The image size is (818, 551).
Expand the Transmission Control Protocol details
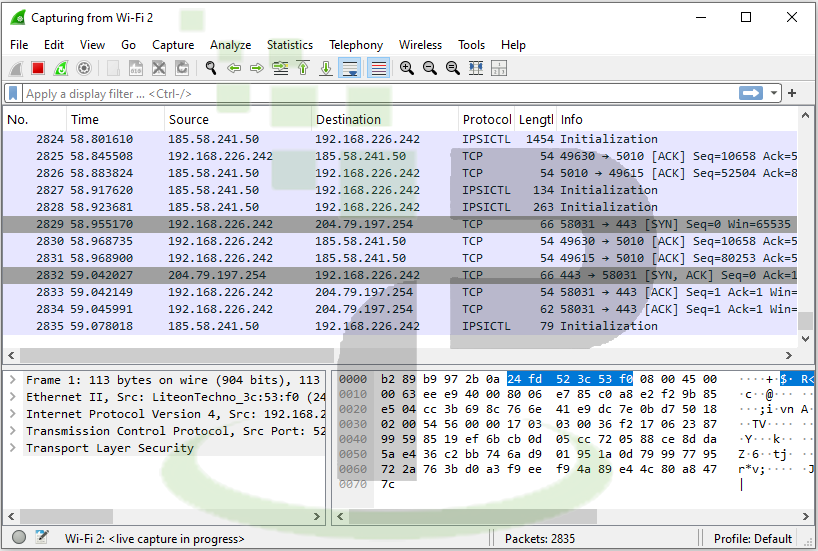[x=12, y=431]
